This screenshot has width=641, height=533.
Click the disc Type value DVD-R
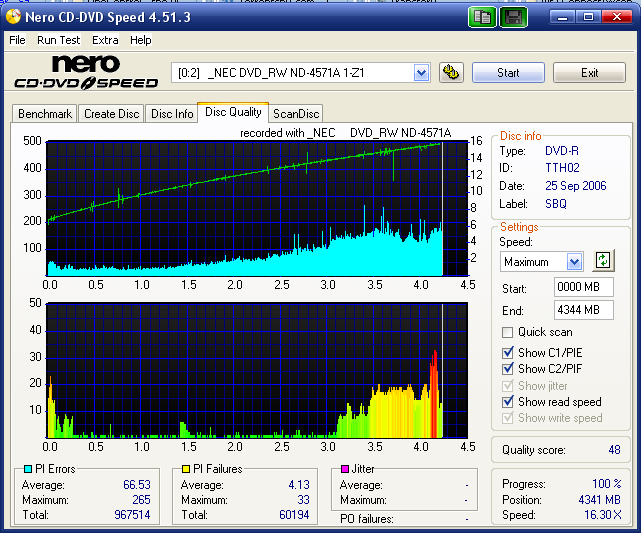pos(562,151)
